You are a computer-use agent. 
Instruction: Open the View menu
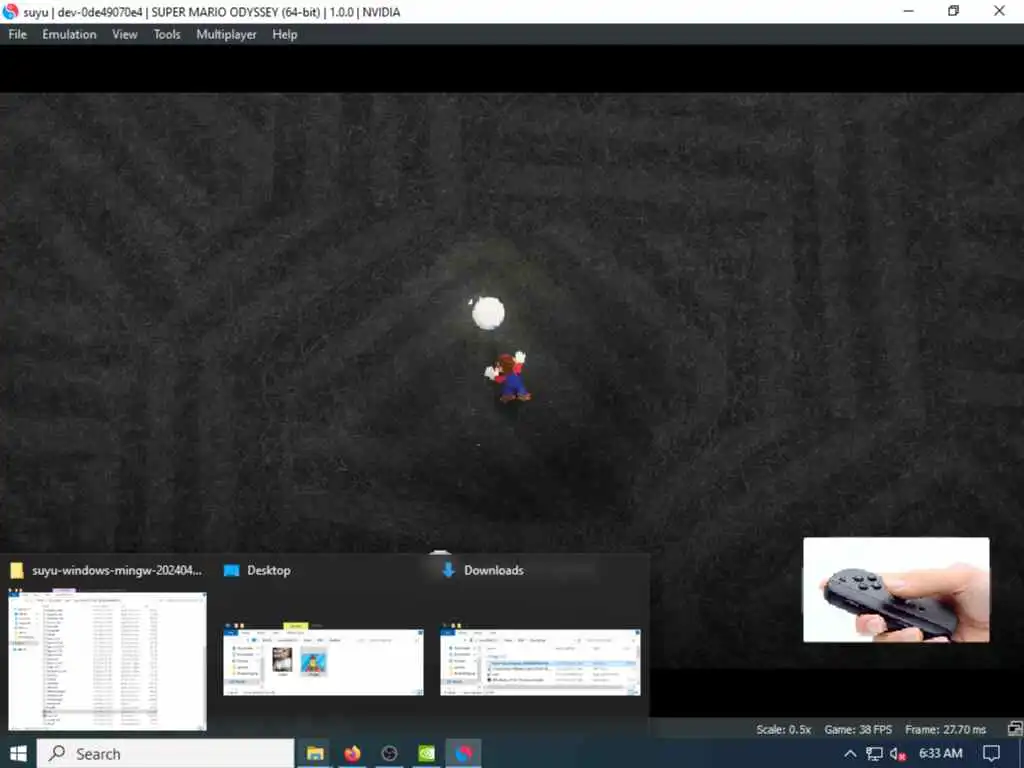pyautogui.click(x=125, y=35)
